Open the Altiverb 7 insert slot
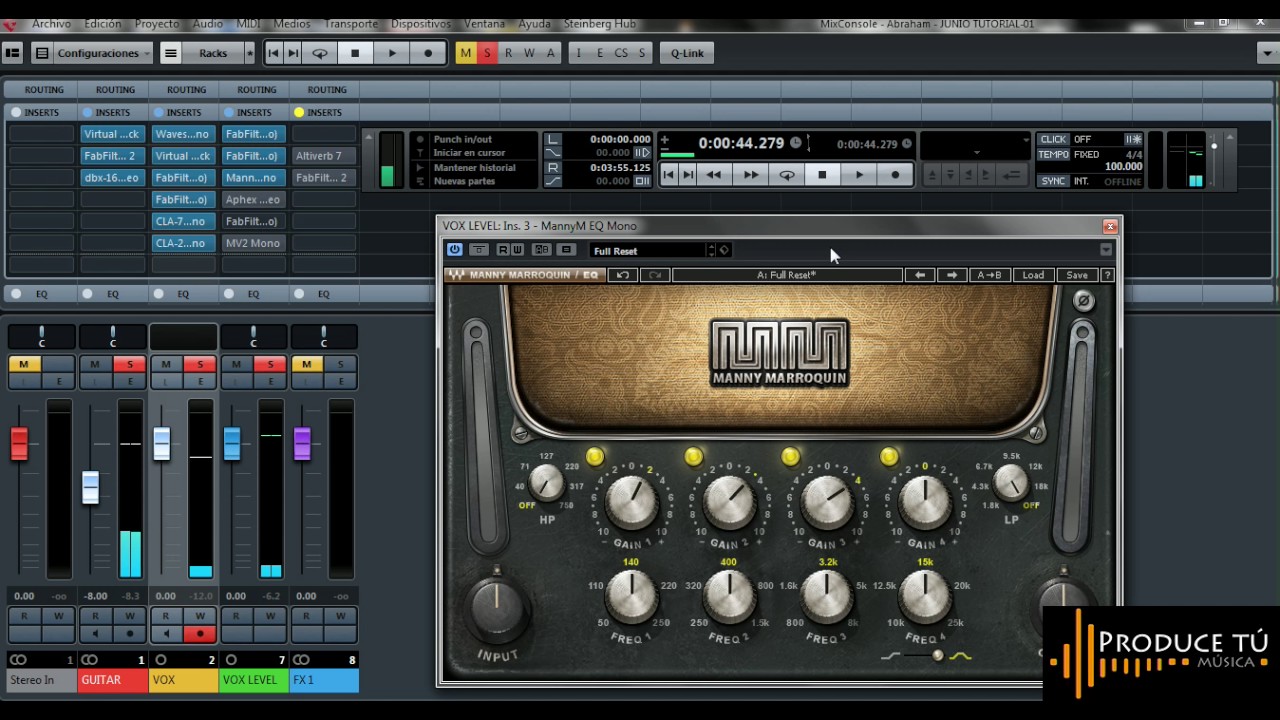Screen dimensions: 1280x720 tap(324, 156)
